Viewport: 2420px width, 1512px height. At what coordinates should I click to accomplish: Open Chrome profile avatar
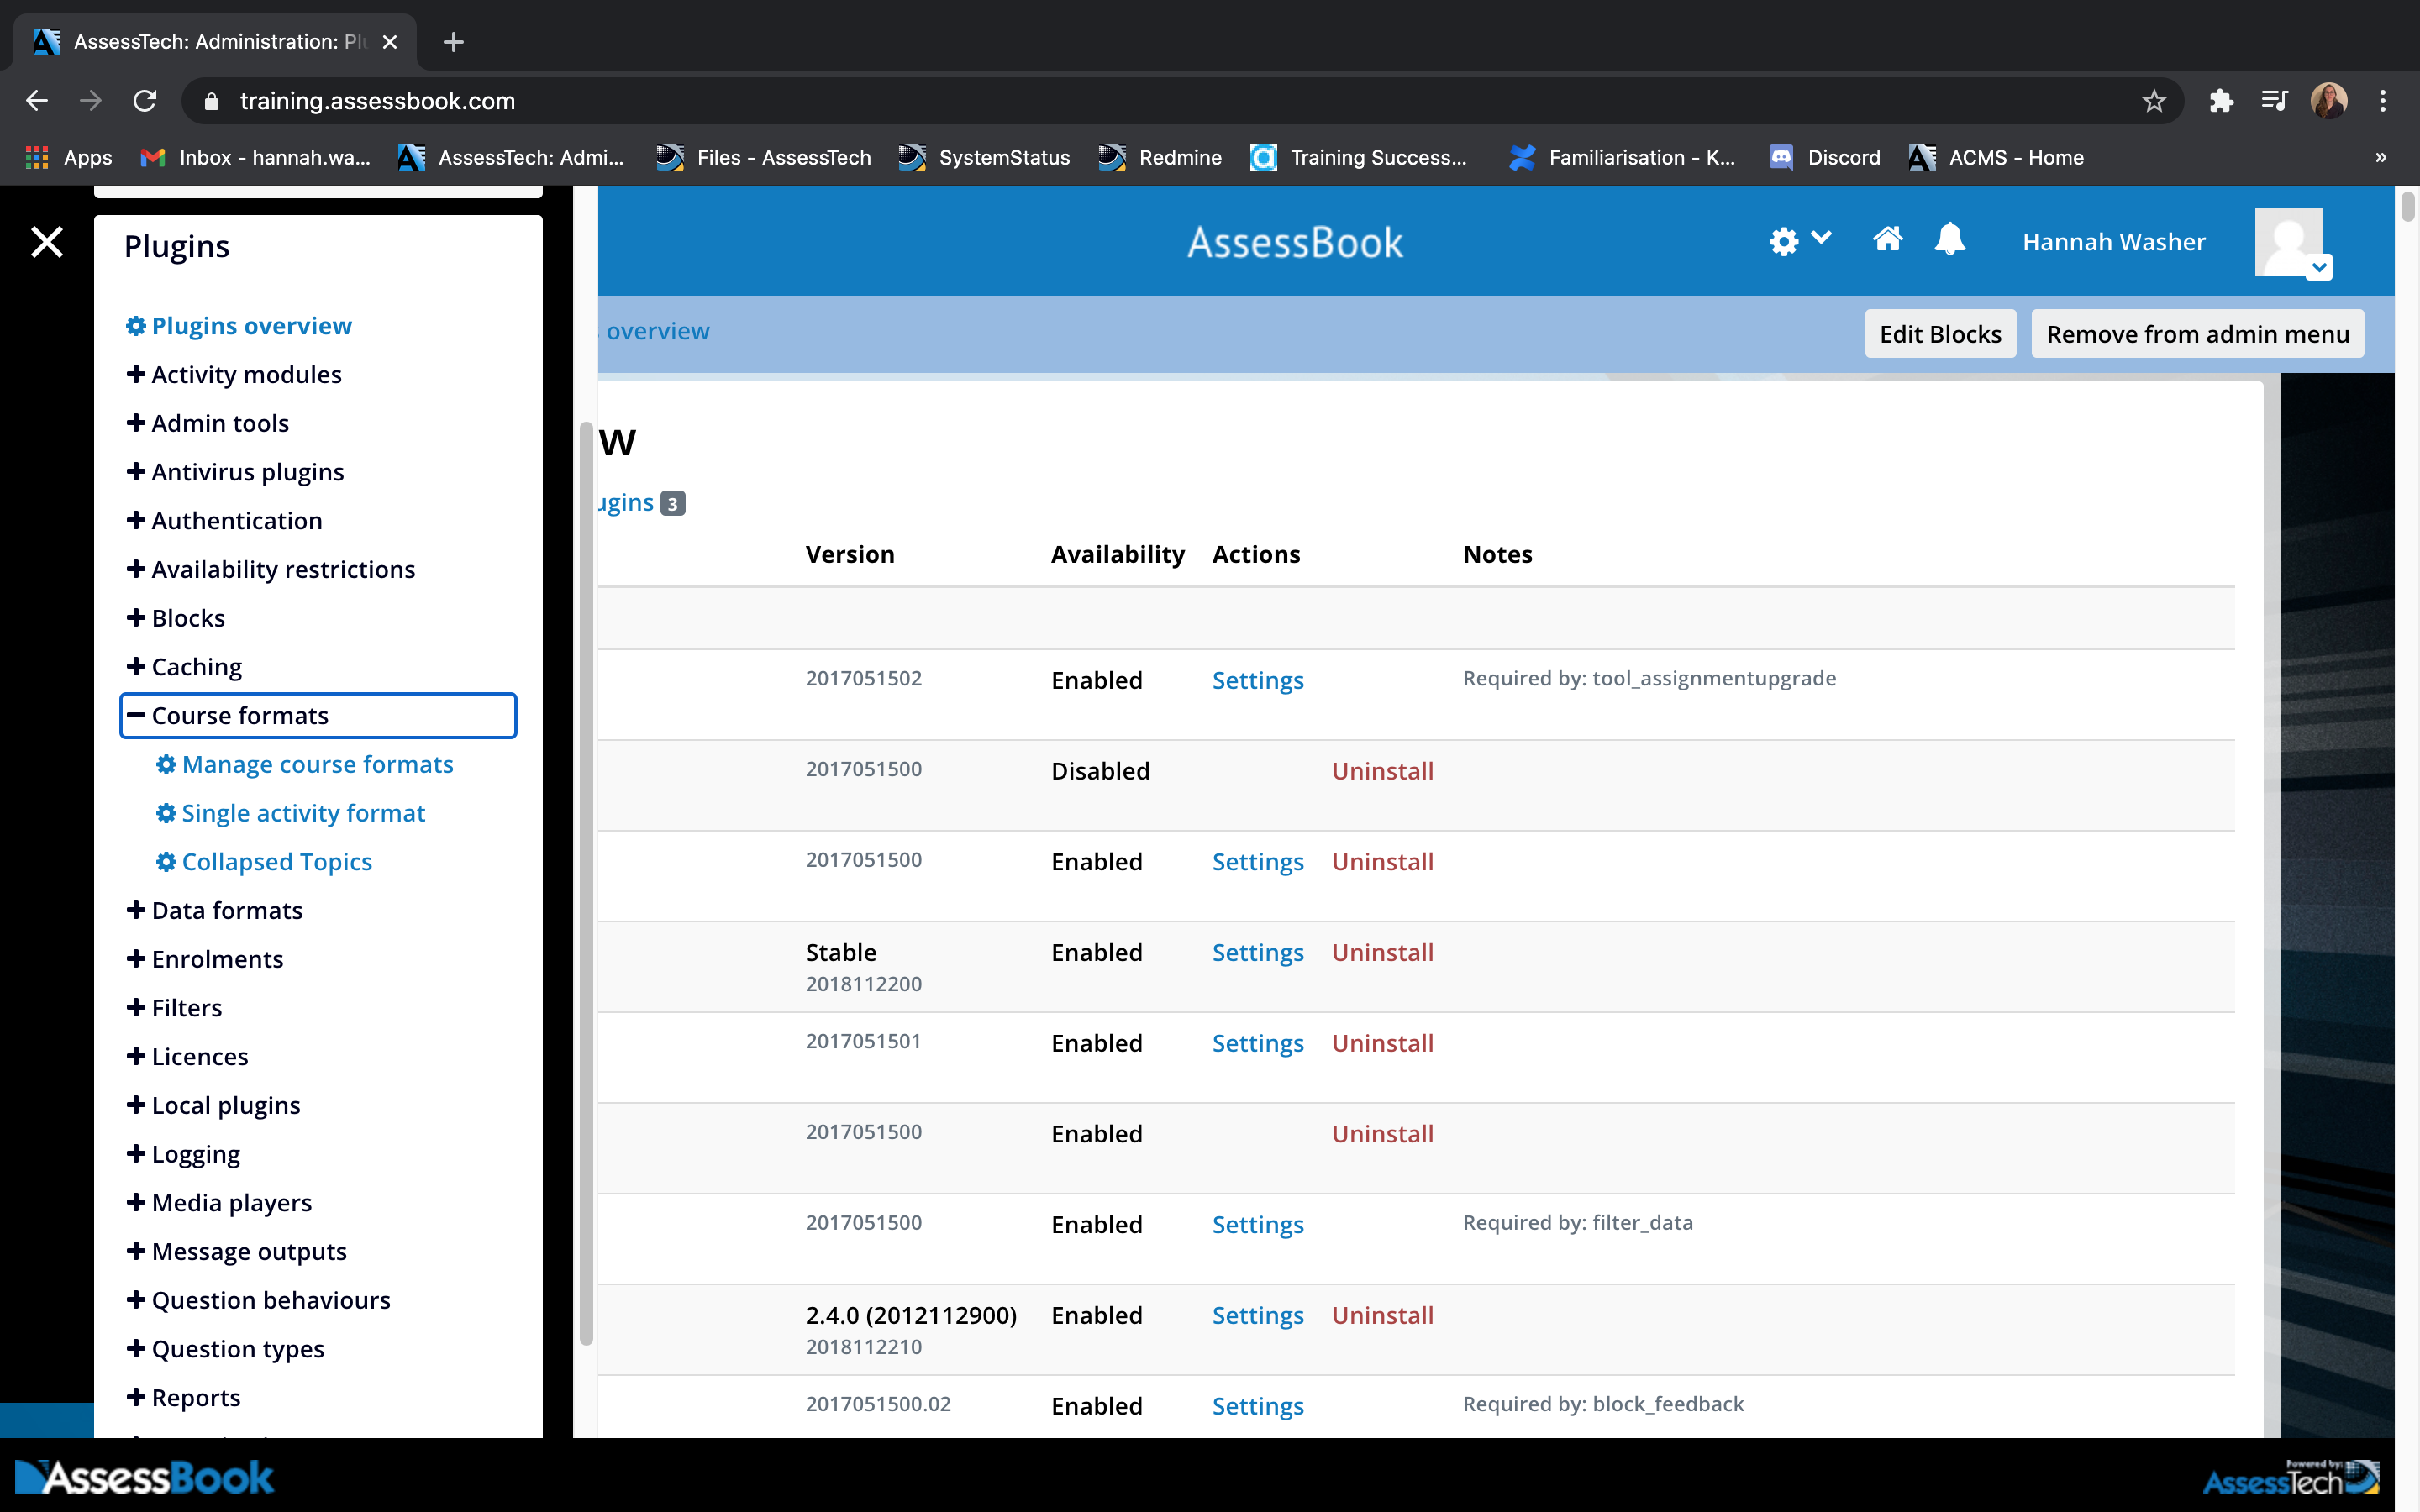point(2329,101)
